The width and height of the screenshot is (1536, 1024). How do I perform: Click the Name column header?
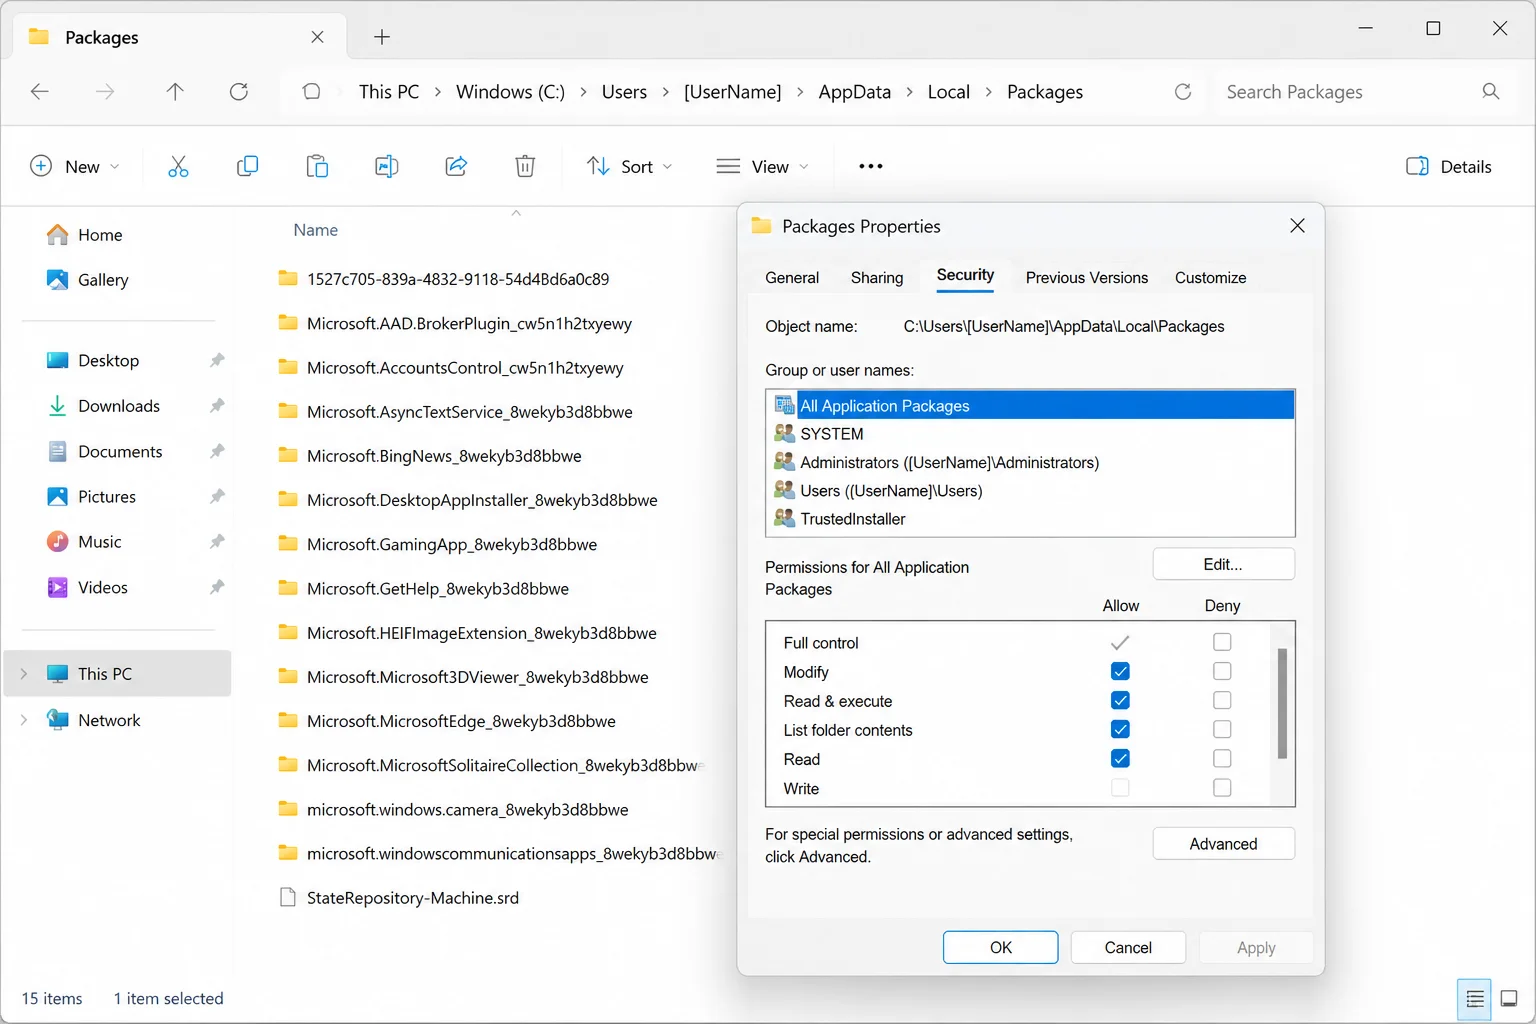[x=316, y=230]
